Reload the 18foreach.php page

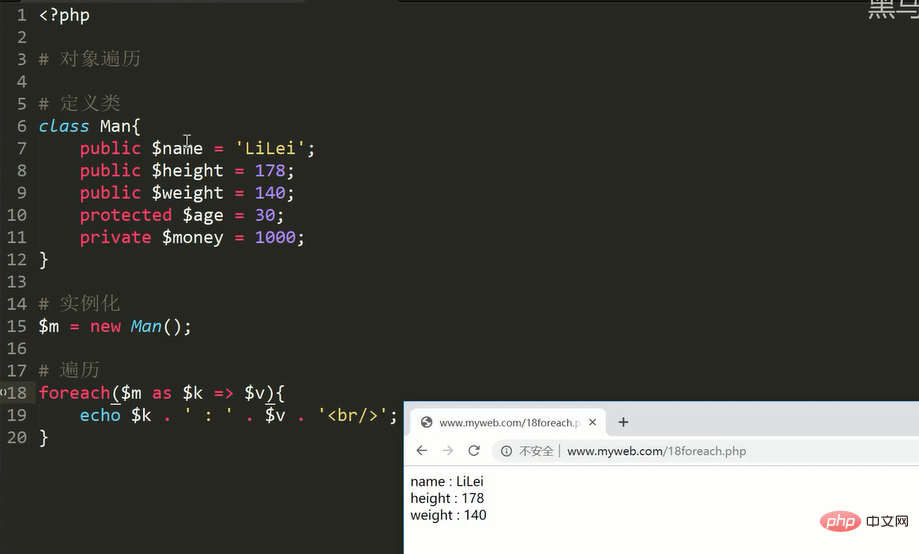474,450
